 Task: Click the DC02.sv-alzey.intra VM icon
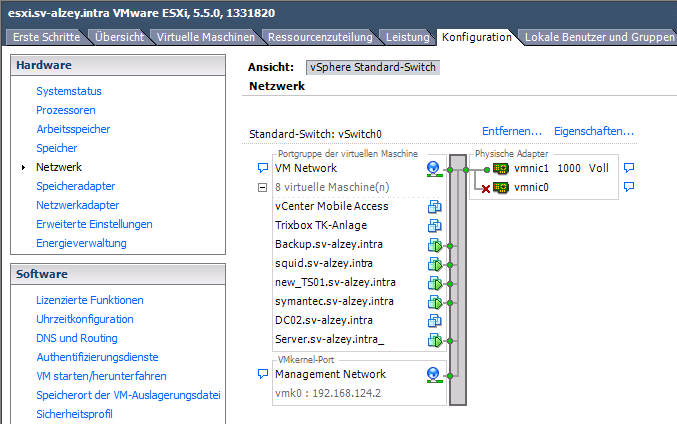pyautogui.click(x=434, y=320)
